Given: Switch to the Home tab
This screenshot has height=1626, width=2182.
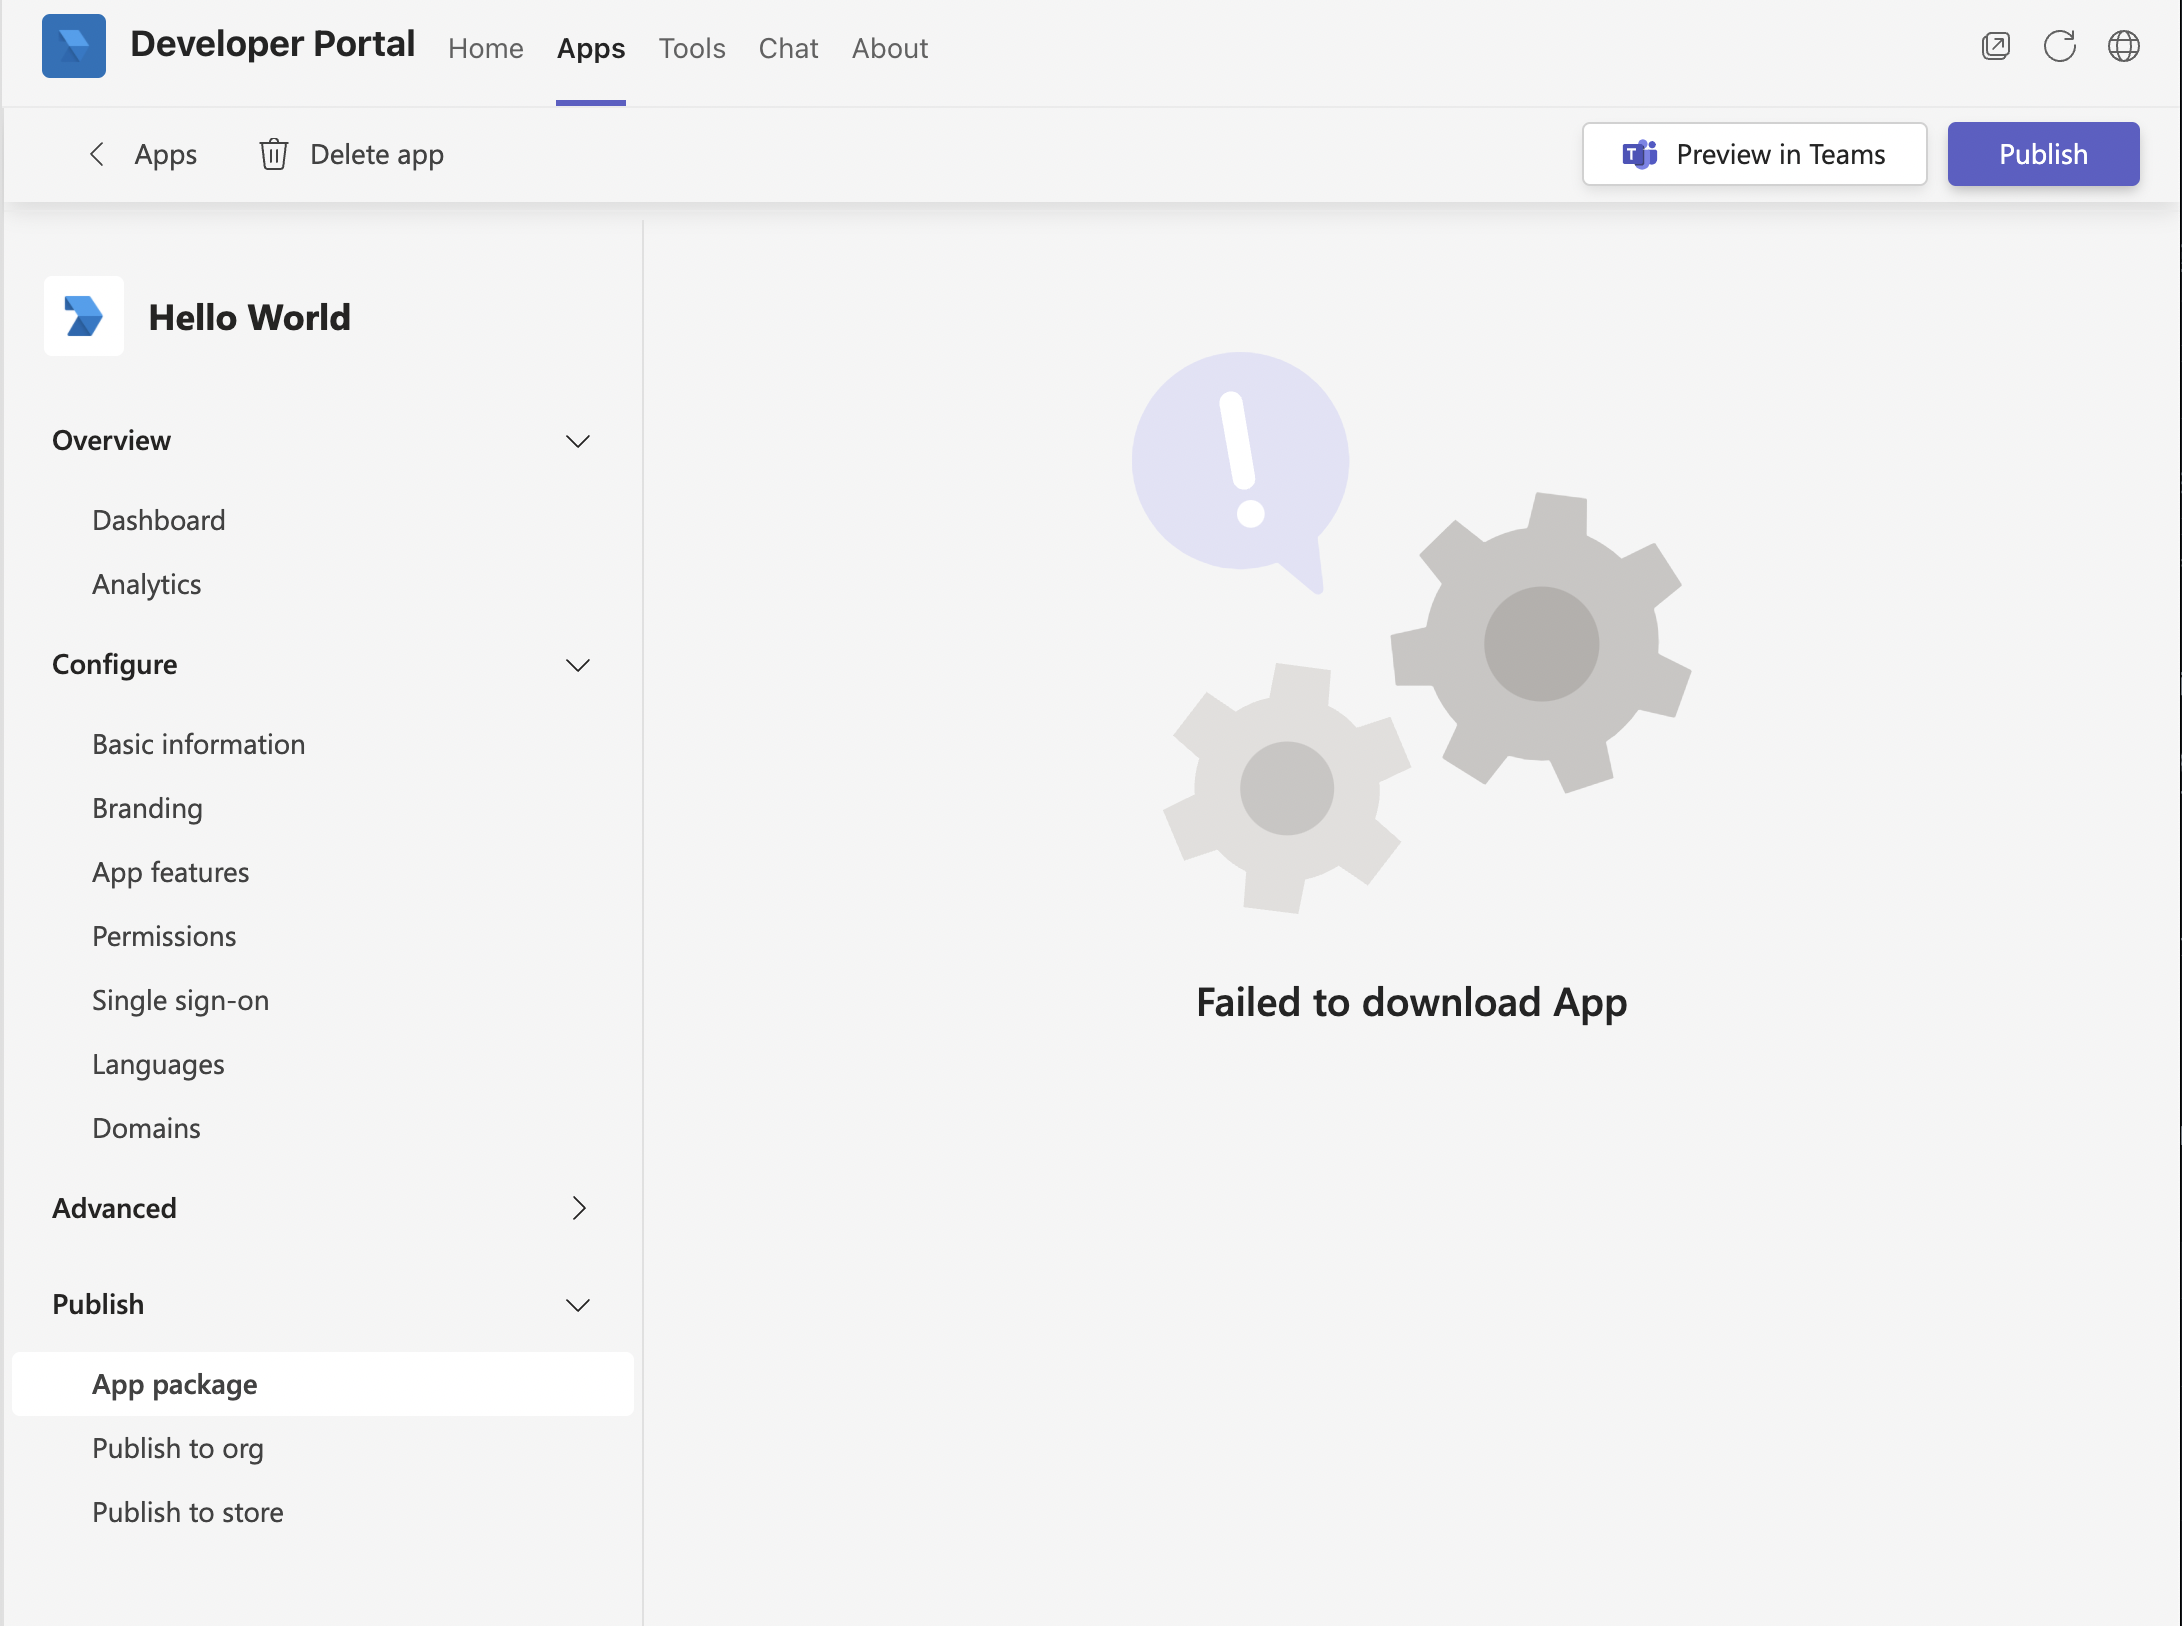Looking at the screenshot, I should [486, 47].
